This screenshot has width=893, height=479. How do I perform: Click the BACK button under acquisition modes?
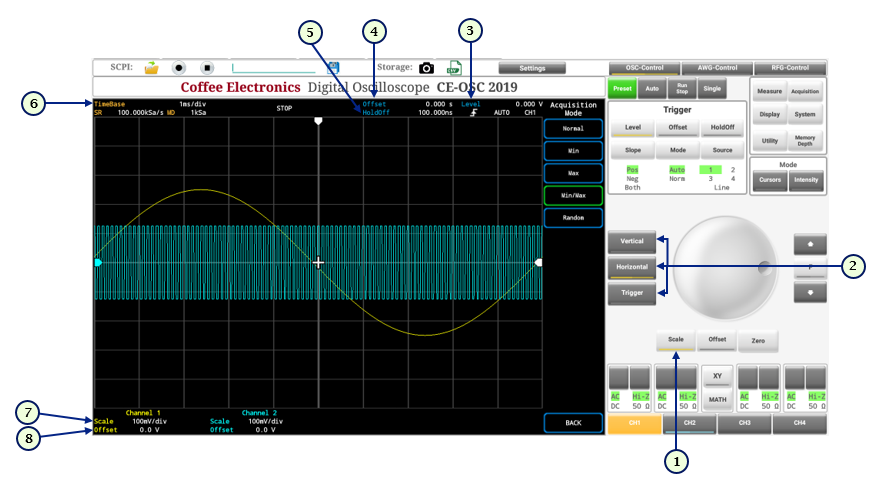coord(573,423)
